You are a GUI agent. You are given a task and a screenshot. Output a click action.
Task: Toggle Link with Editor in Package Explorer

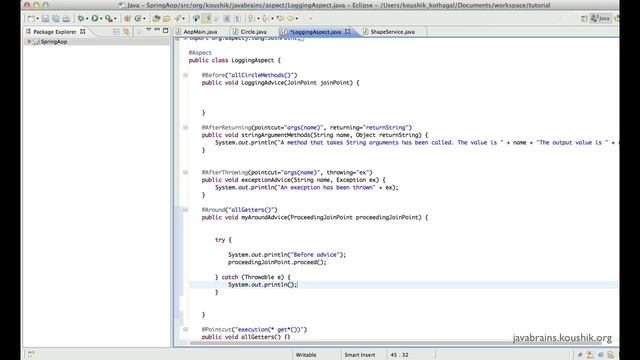127,31
